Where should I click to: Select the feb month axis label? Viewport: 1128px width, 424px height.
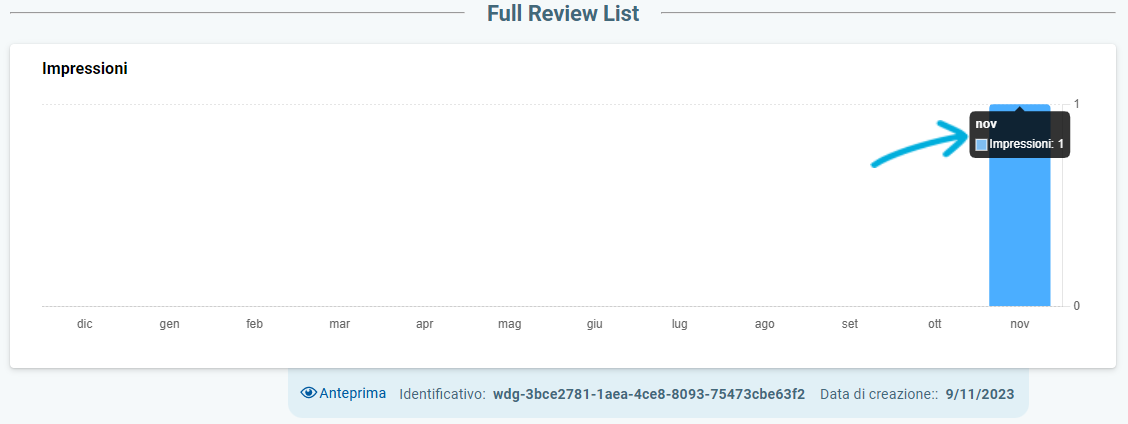tap(255, 324)
